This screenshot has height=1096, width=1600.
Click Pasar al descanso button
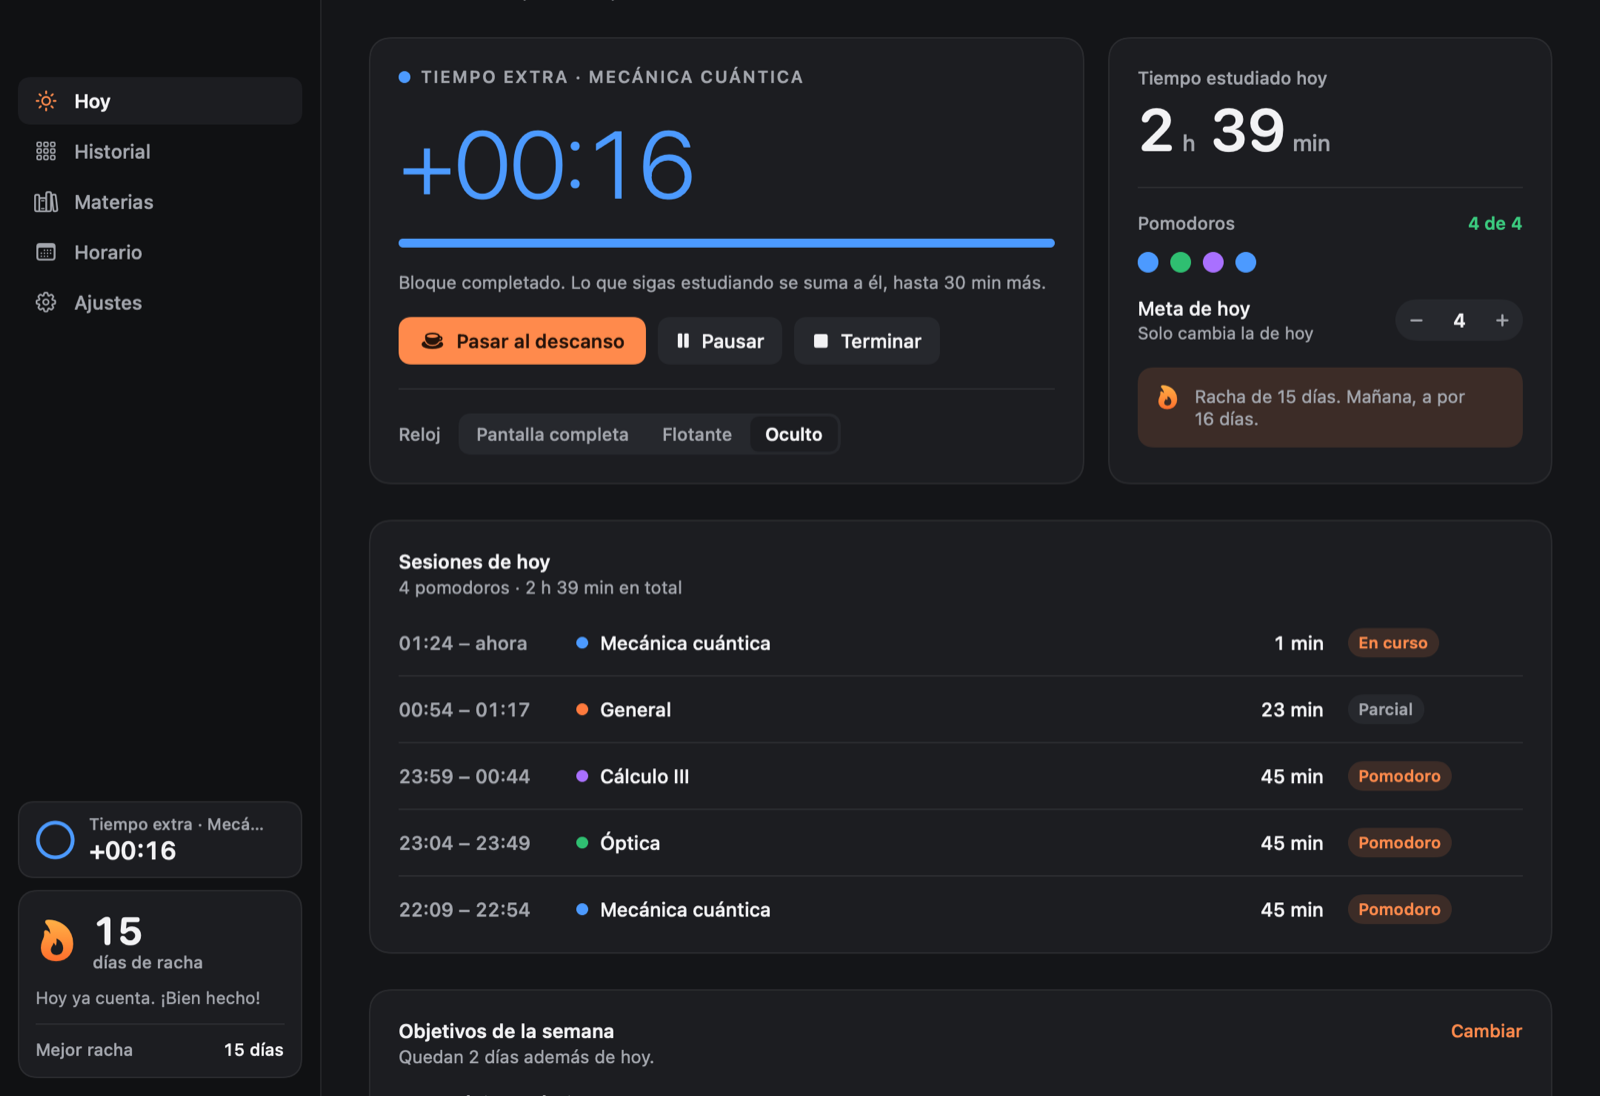(522, 341)
